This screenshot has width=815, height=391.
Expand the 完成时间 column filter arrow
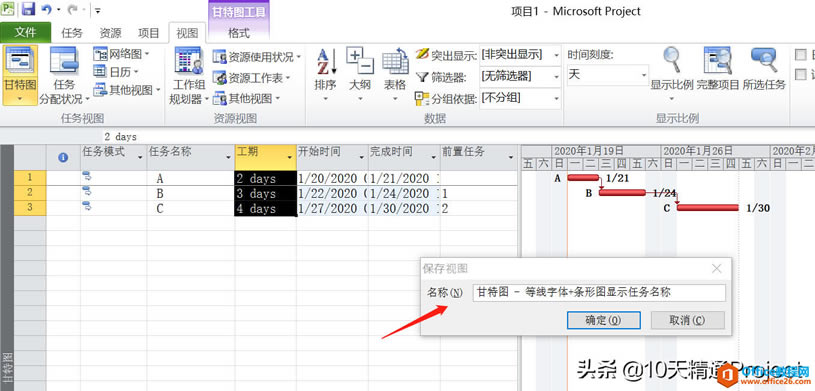tap(433, 158)
